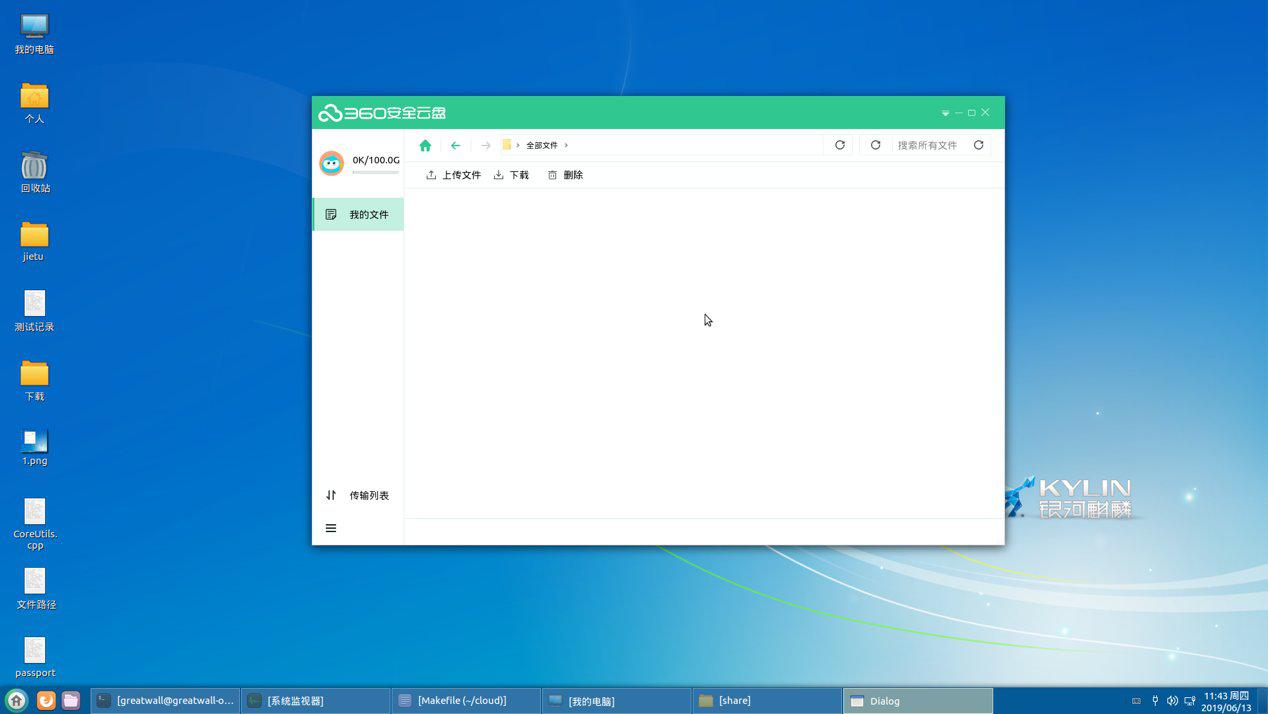
Task: Switch to 系统监视器 in taskbar
Action: coord(315,701)
